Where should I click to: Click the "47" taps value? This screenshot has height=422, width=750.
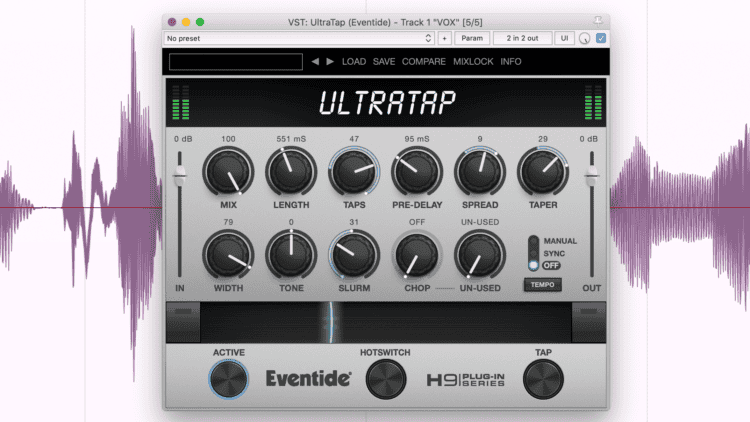(x=354, y=139)
